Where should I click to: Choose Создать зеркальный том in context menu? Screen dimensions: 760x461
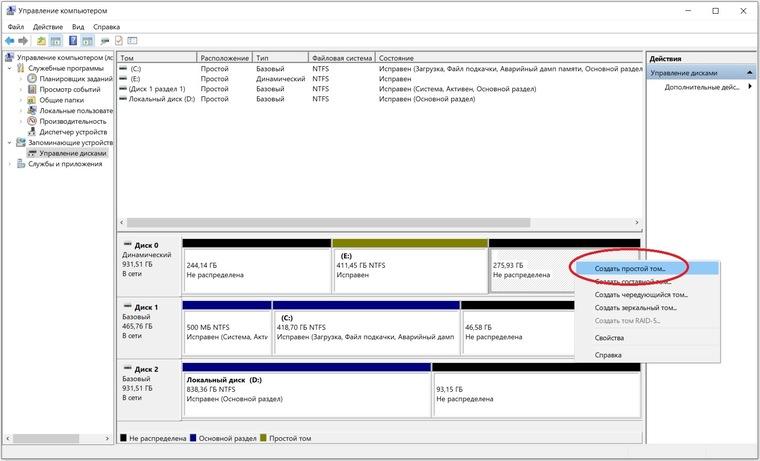(x=647, y=308)
